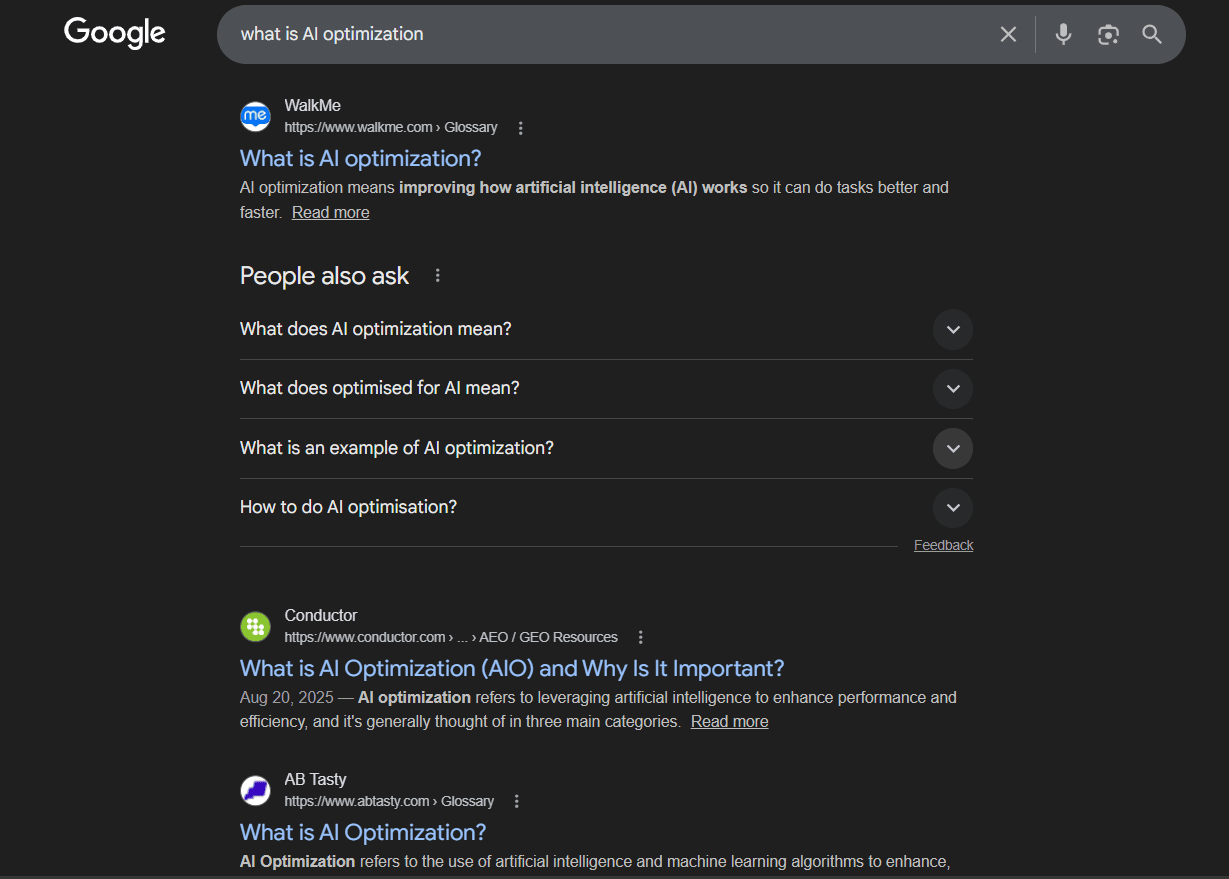Click the Feedback link
This screenshot has width=1229, height=879.
[x=943, y=544]
